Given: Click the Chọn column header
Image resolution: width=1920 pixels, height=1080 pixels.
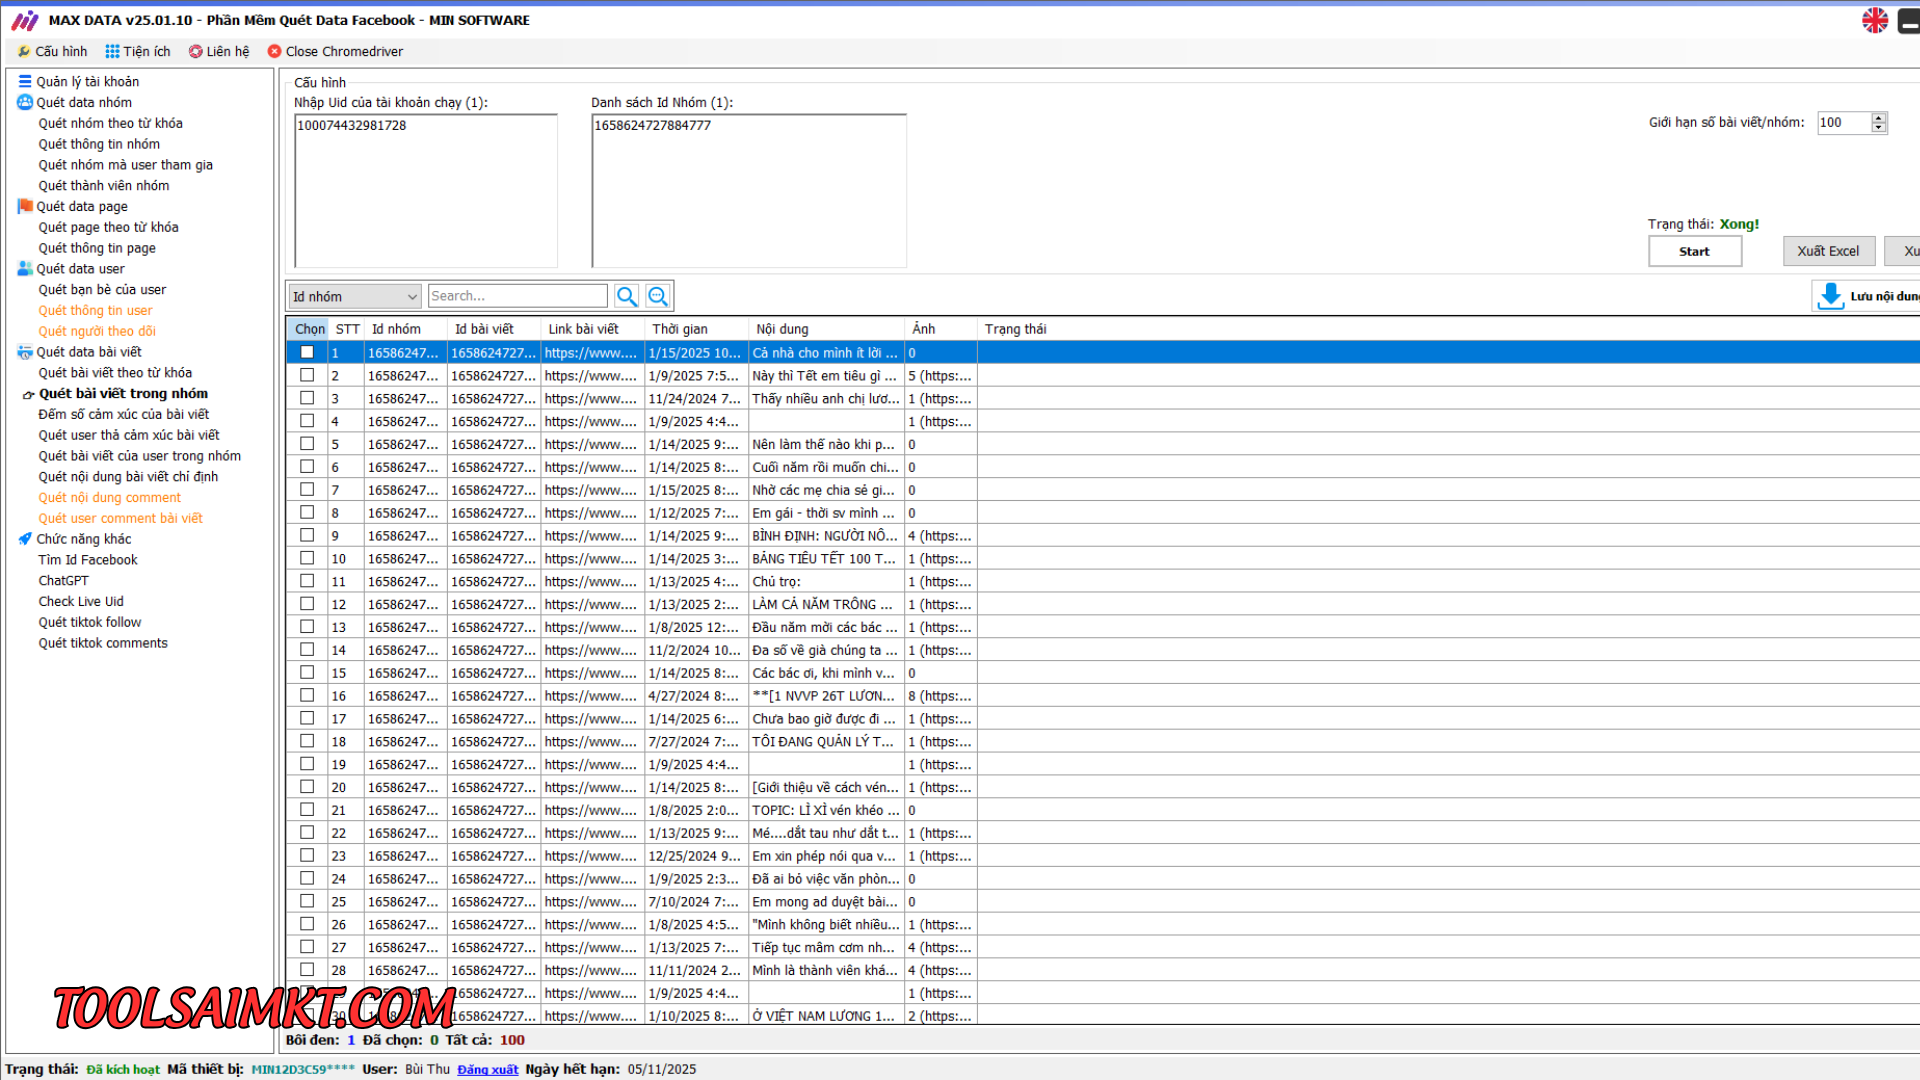Looking at the screenshot, I should pos(308,329).
